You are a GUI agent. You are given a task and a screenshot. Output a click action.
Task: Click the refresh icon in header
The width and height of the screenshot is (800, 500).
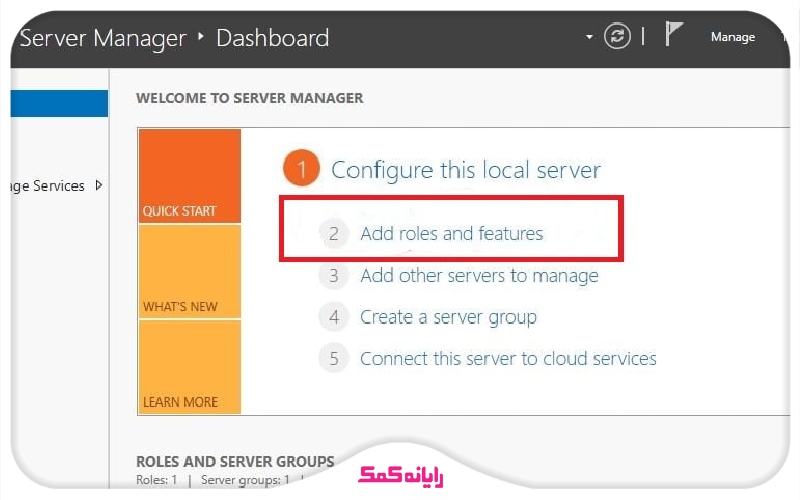[x=617, y=37]
